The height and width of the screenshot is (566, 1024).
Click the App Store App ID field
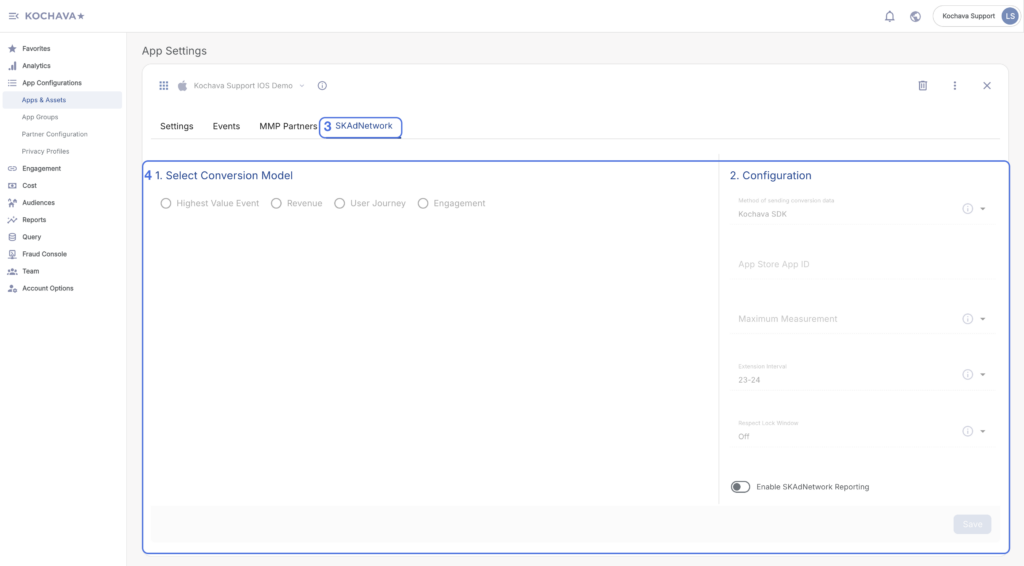(x=860, y=265)
